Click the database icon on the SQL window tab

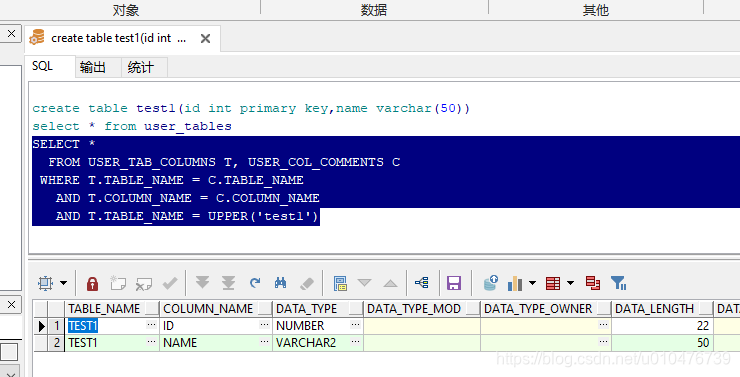(37, 37)
